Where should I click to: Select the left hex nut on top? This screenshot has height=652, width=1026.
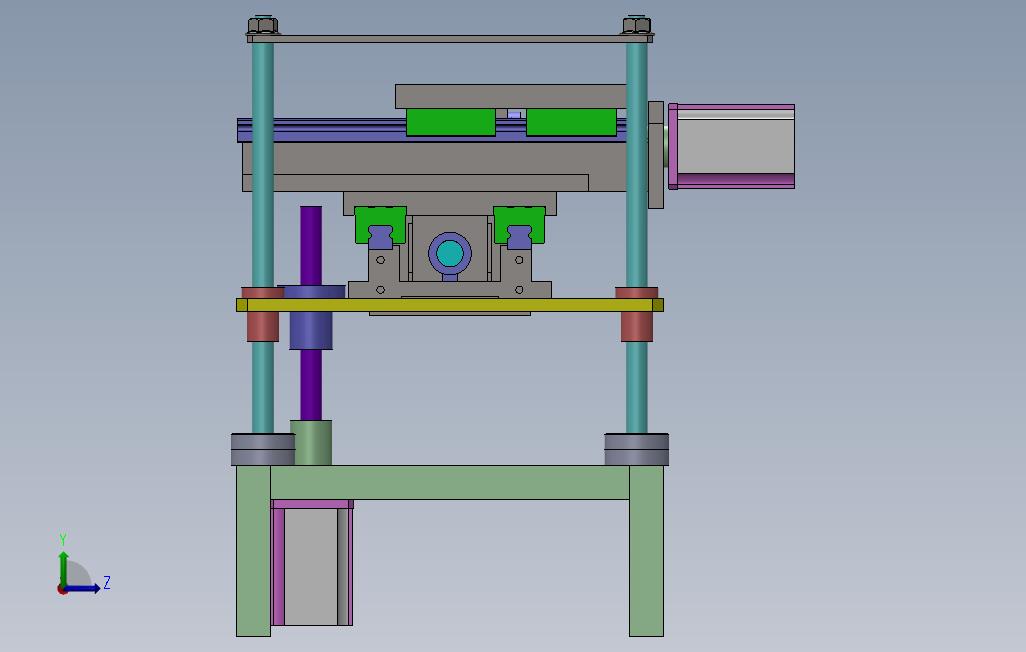[263, 26]
